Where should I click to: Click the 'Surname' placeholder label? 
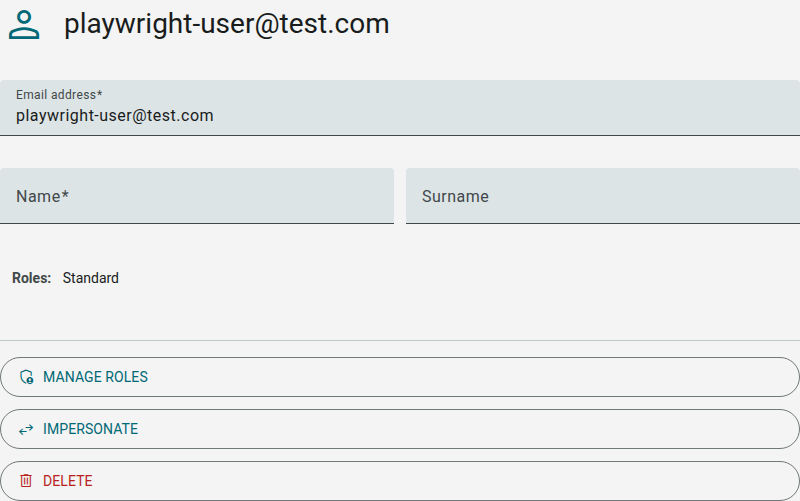tap(455, 196)
